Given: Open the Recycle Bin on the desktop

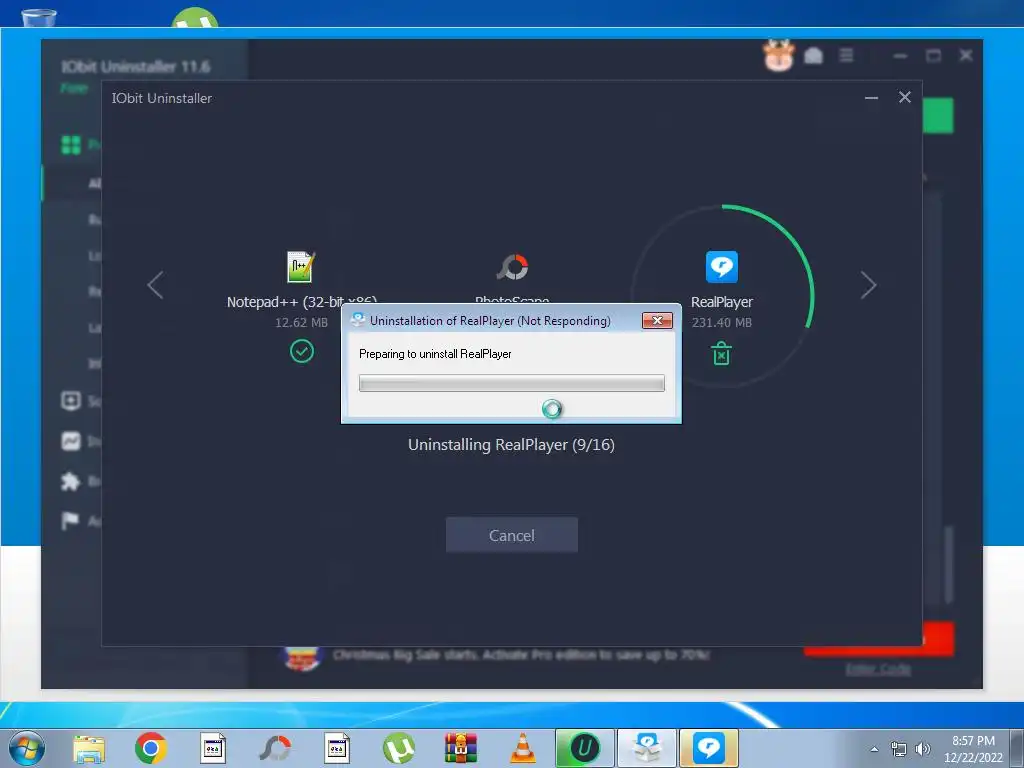Looking at the screenshot, I should point(39,16).
